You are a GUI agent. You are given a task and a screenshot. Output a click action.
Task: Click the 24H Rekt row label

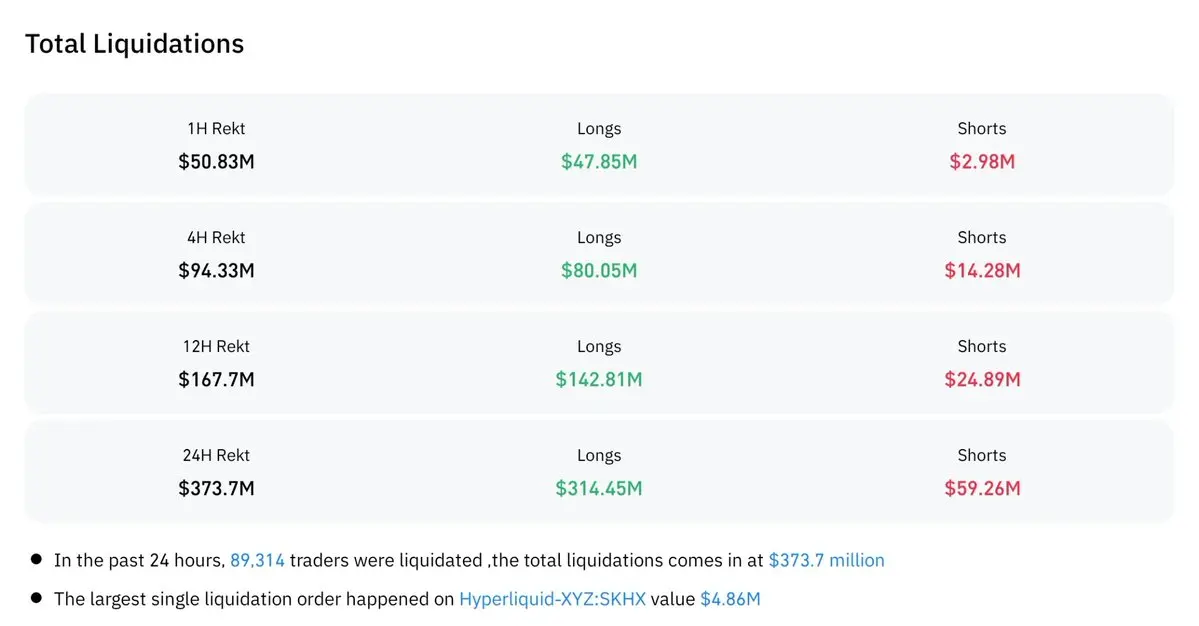point(216,456)
